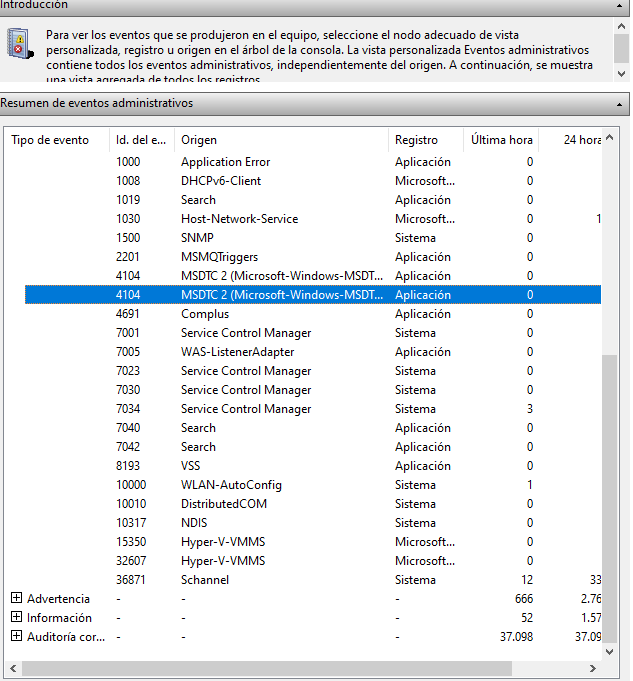Select the Host-Network-Service row
The height and width of the screenshot is (681, 633).
pos(313,219)
